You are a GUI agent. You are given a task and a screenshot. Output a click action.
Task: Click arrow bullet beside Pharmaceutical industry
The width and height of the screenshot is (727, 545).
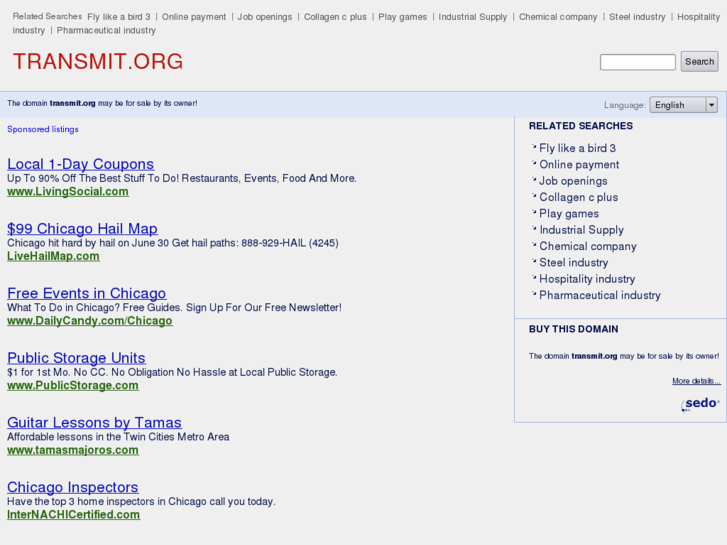tap(534, 294)
